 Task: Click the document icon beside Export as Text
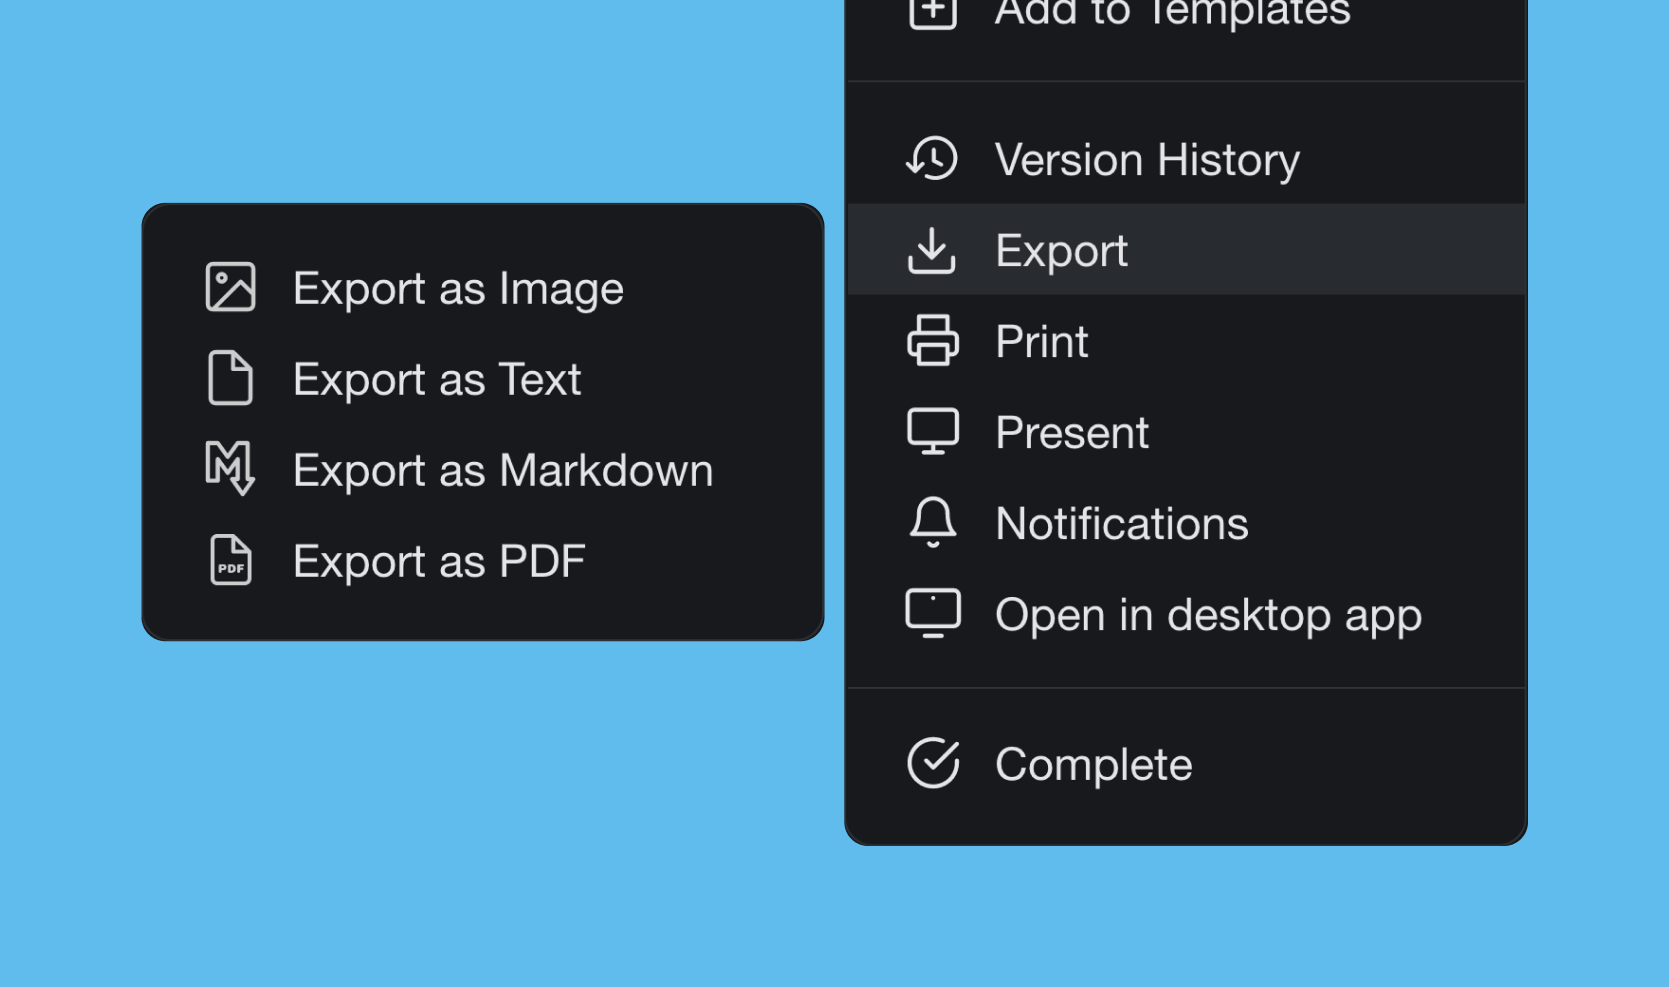[x=231, y=379]
